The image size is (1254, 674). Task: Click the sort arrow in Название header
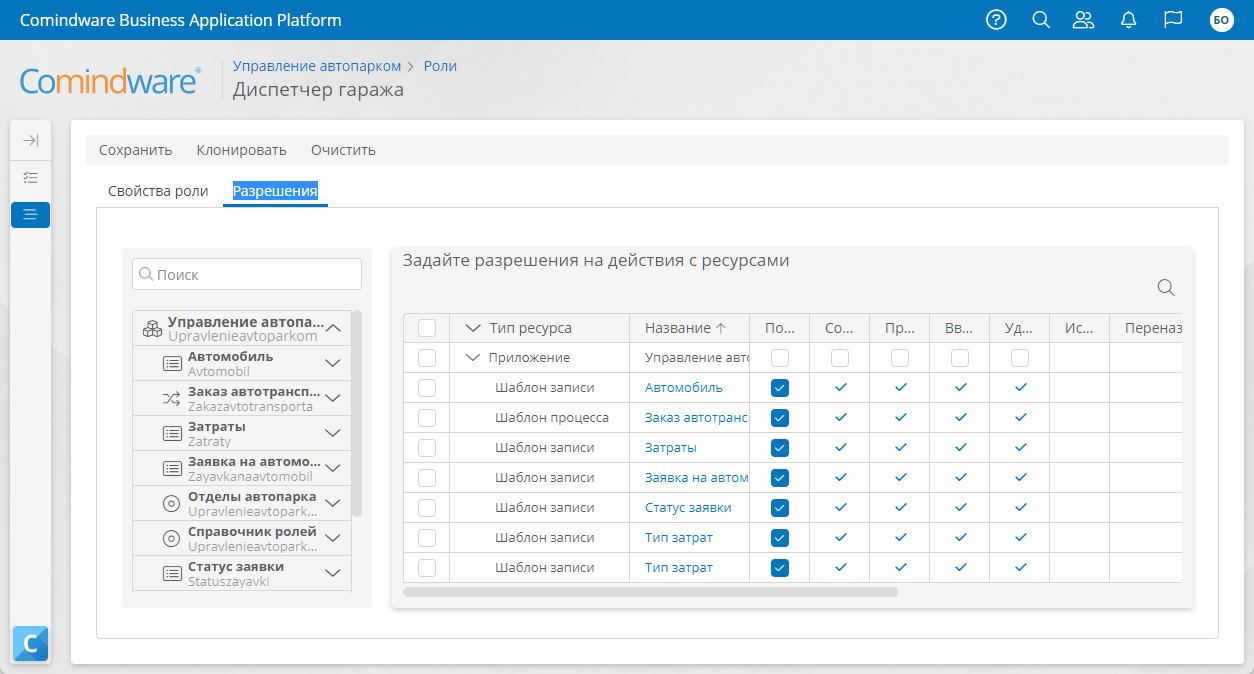[x=720, y=328]
